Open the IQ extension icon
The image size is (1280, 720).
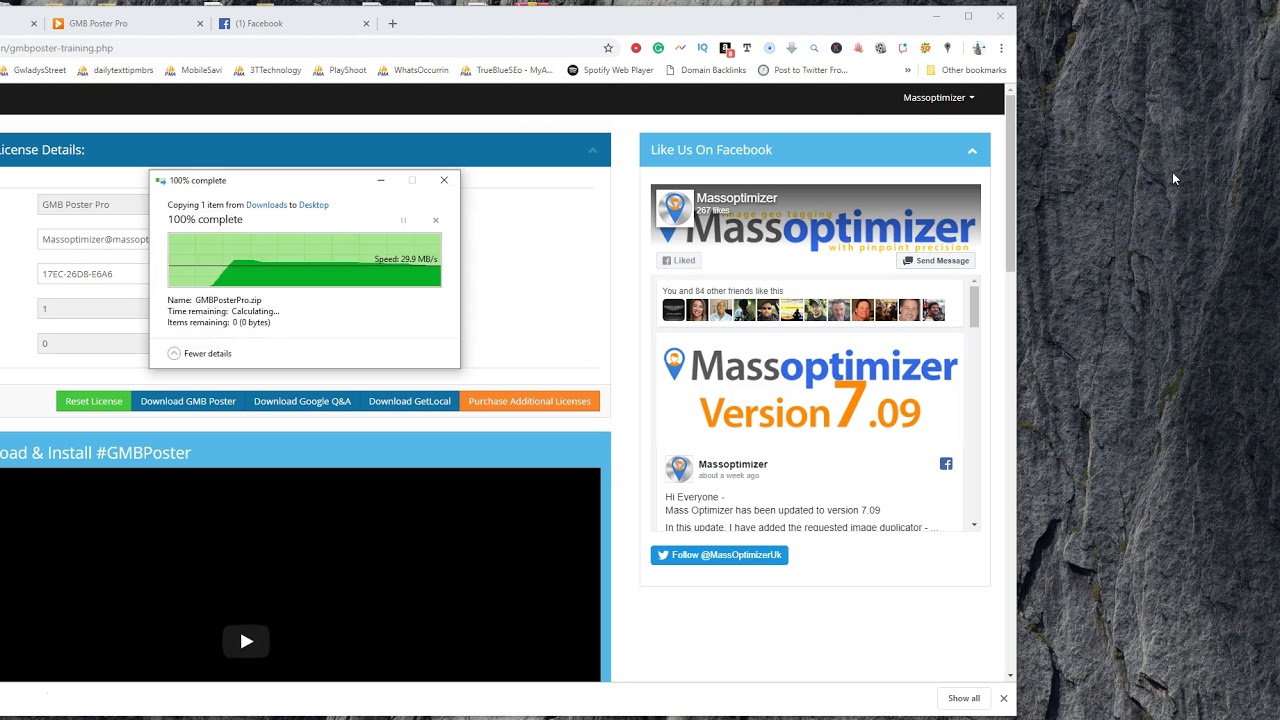pyautogui.click(x=703, y=48)
